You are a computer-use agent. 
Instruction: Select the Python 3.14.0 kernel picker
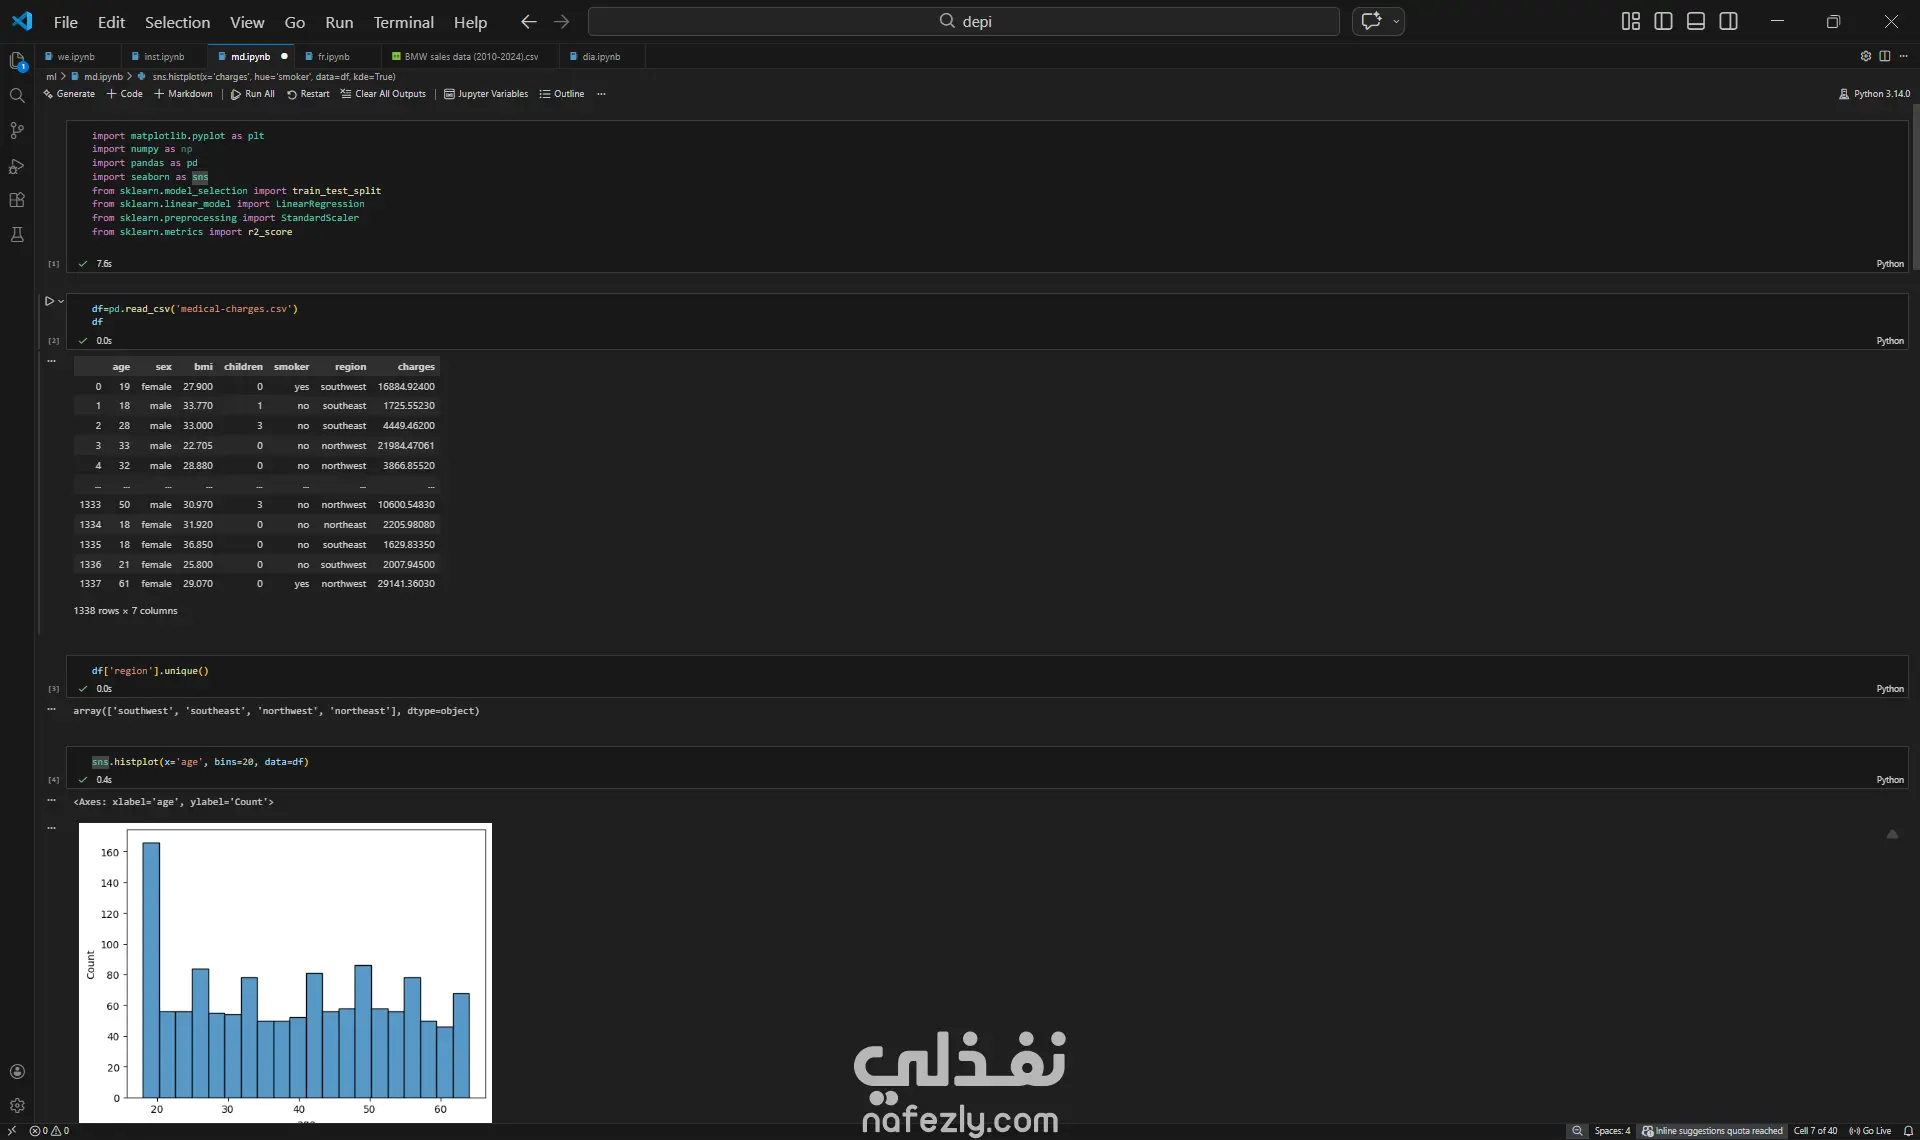pyautogui.click(x=1874, y=94)
